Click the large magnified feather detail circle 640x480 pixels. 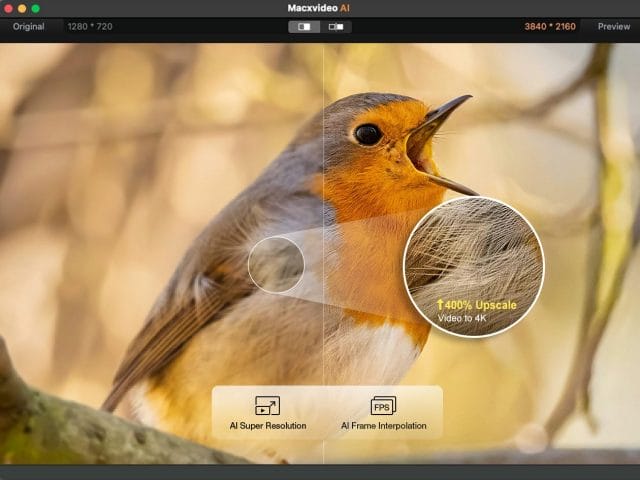tap(473, 250)
